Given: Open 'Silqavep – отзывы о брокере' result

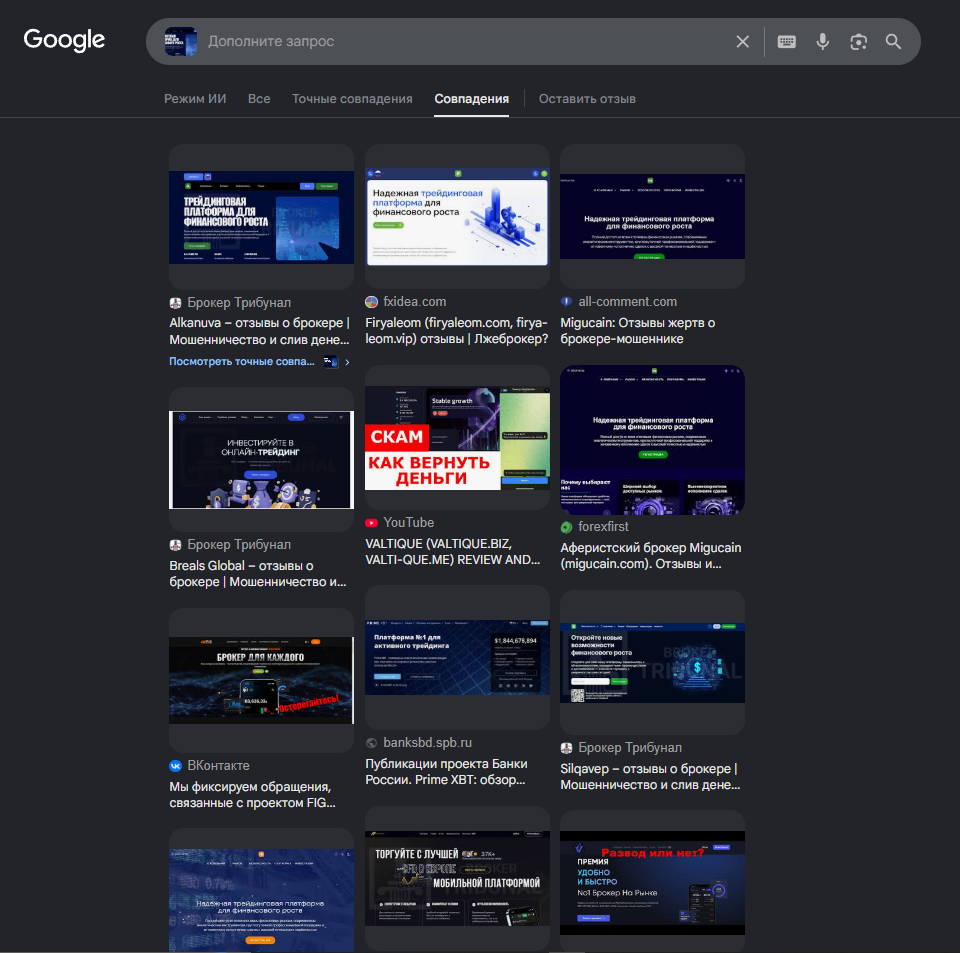Looking at the screenshot, I should click(650, 777).
